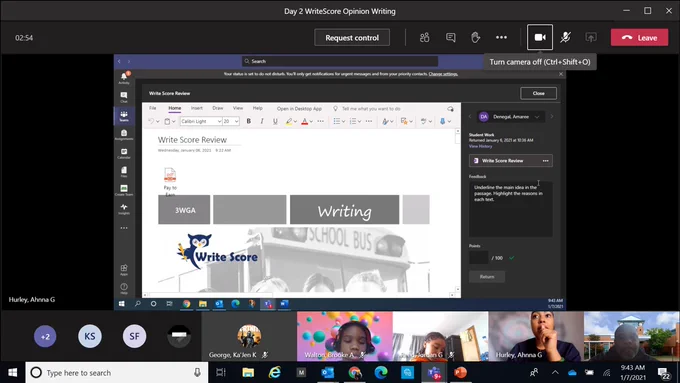The width and height of the screenshot is (680, 383).
Task: Open More actions ellipsis in meeting toolbar
Action: 501,38
